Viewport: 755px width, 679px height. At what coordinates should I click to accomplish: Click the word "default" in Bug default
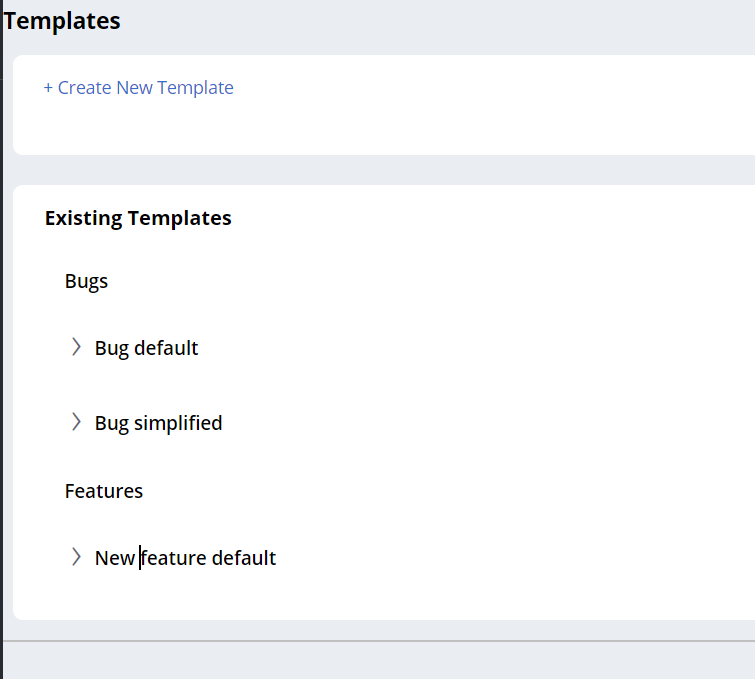[x=166, y=348]
